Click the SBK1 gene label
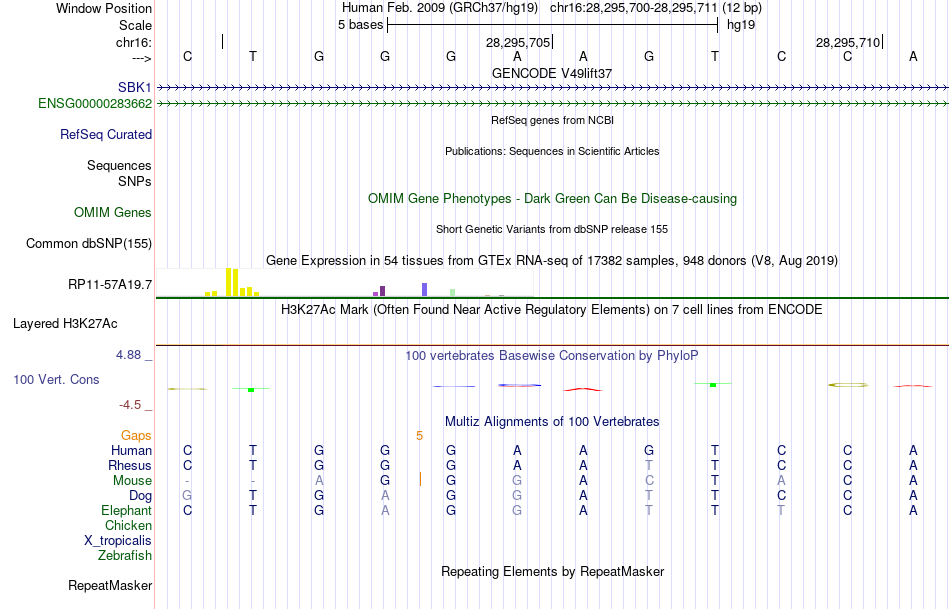950x609 pixels. 135,88
